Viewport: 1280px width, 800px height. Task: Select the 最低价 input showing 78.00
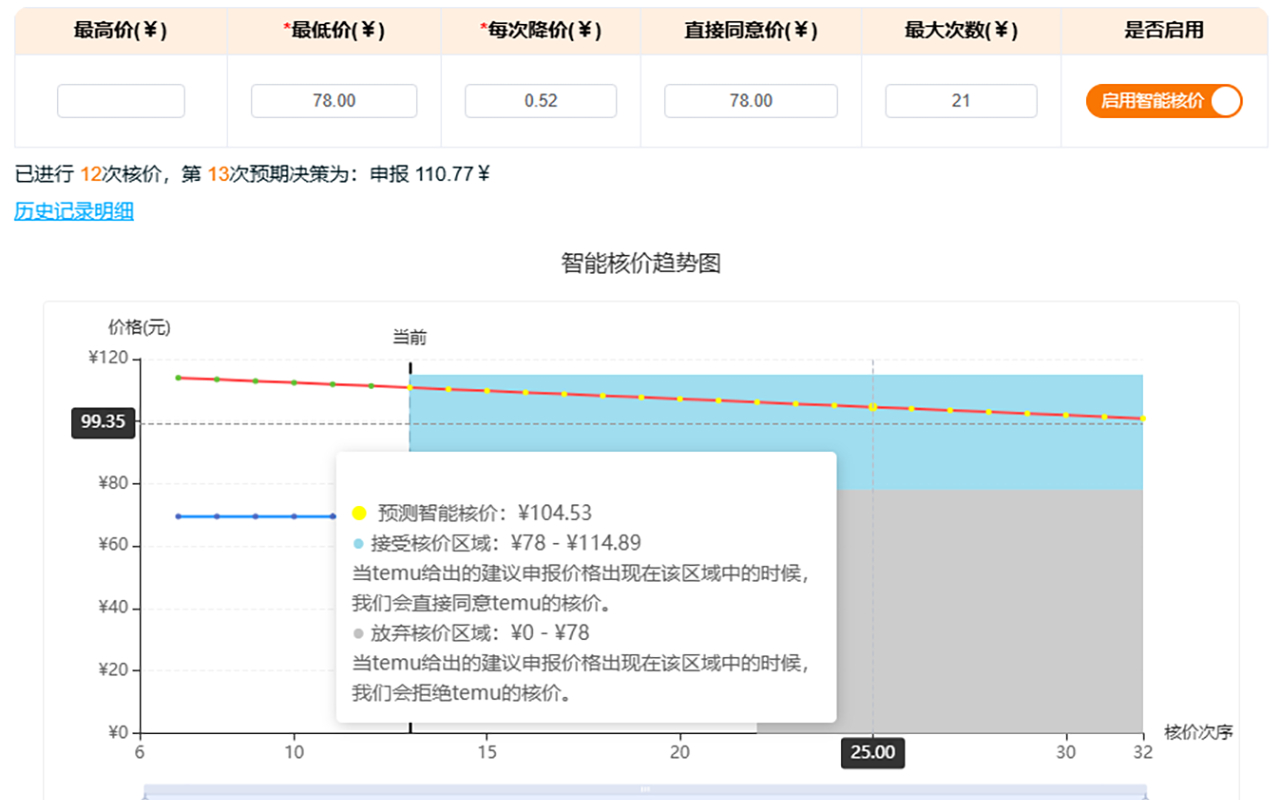click(x=333, y=100)
